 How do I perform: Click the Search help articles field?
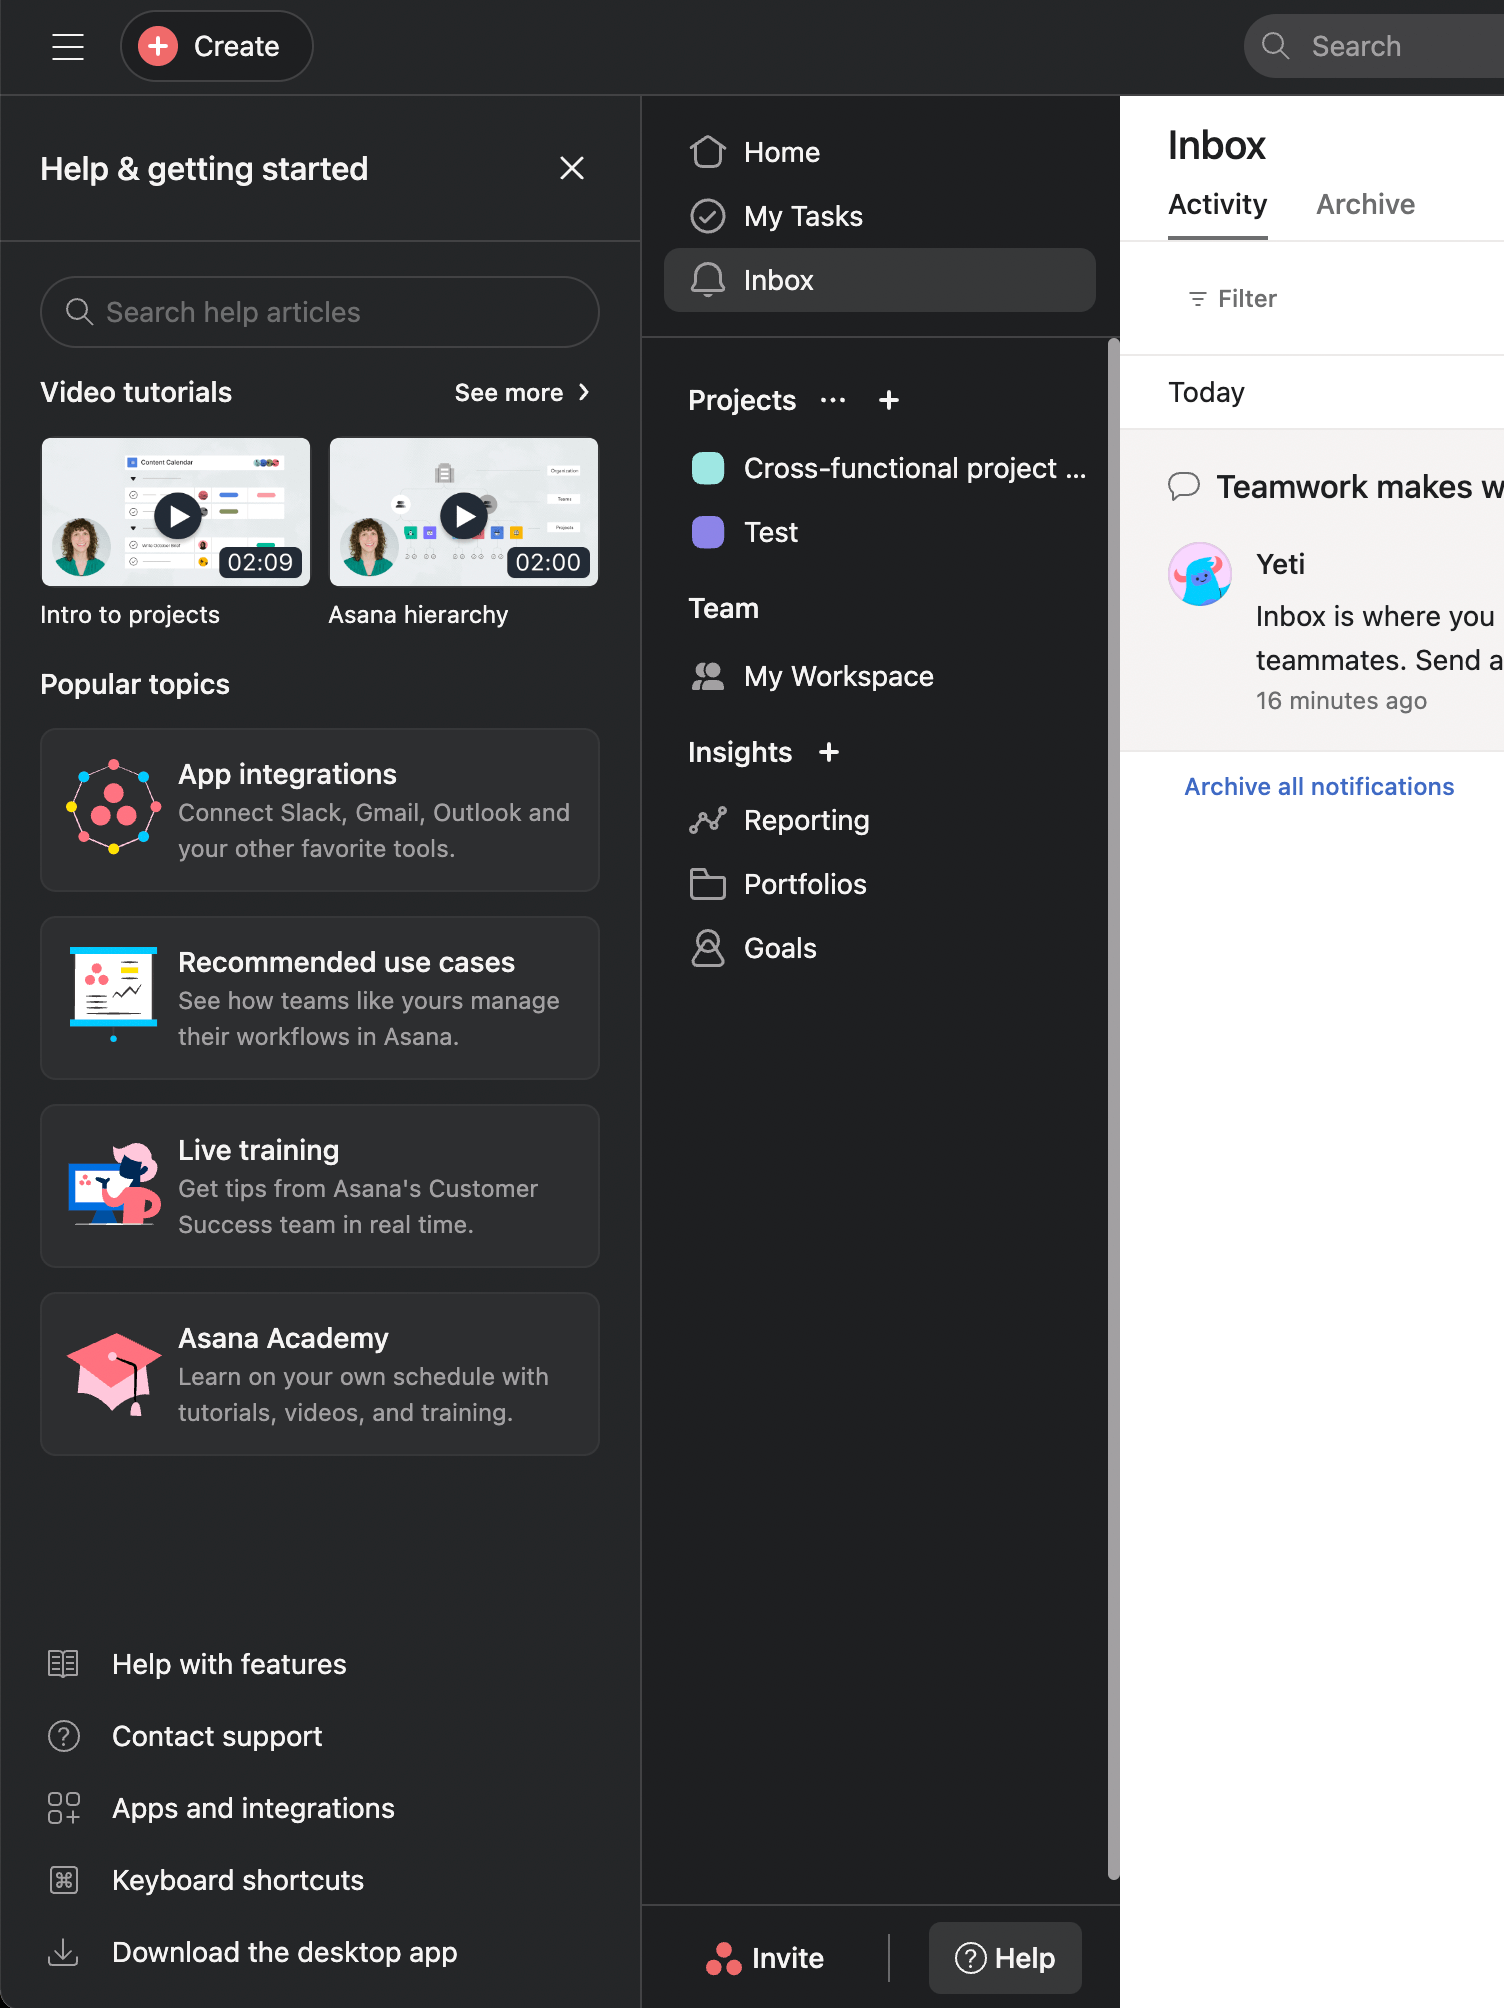[x=320, y=312]
